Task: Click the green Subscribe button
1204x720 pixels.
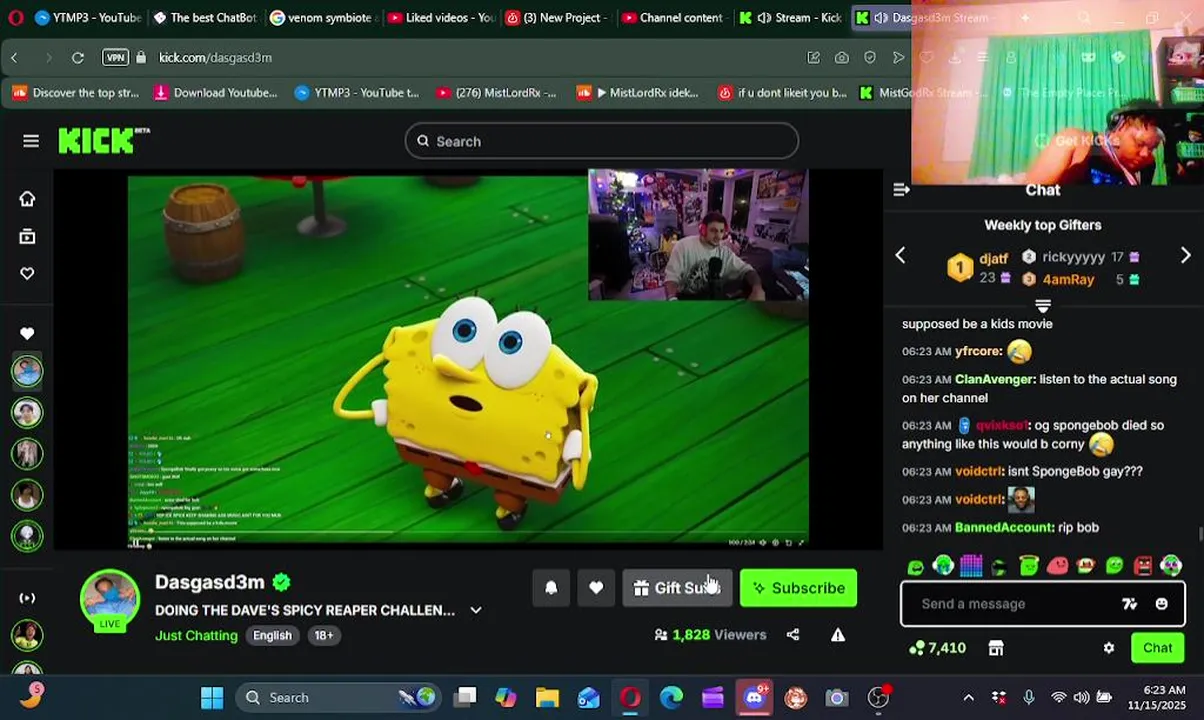Action: [x=798, y=588]
